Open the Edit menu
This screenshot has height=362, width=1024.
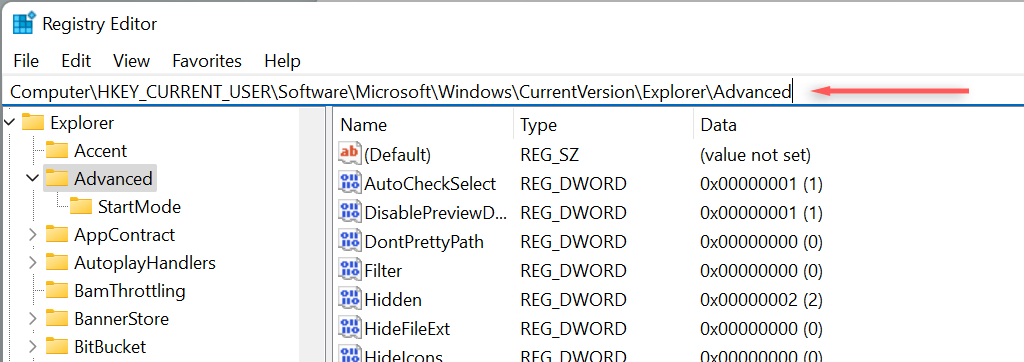tap(76, 61)
